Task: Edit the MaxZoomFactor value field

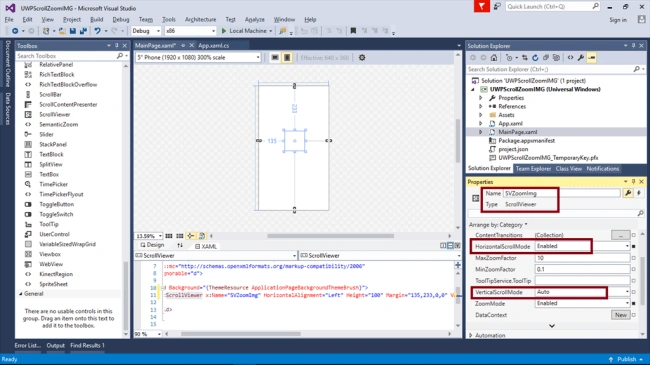Action: pyautogui.click(x=582, y=258)
